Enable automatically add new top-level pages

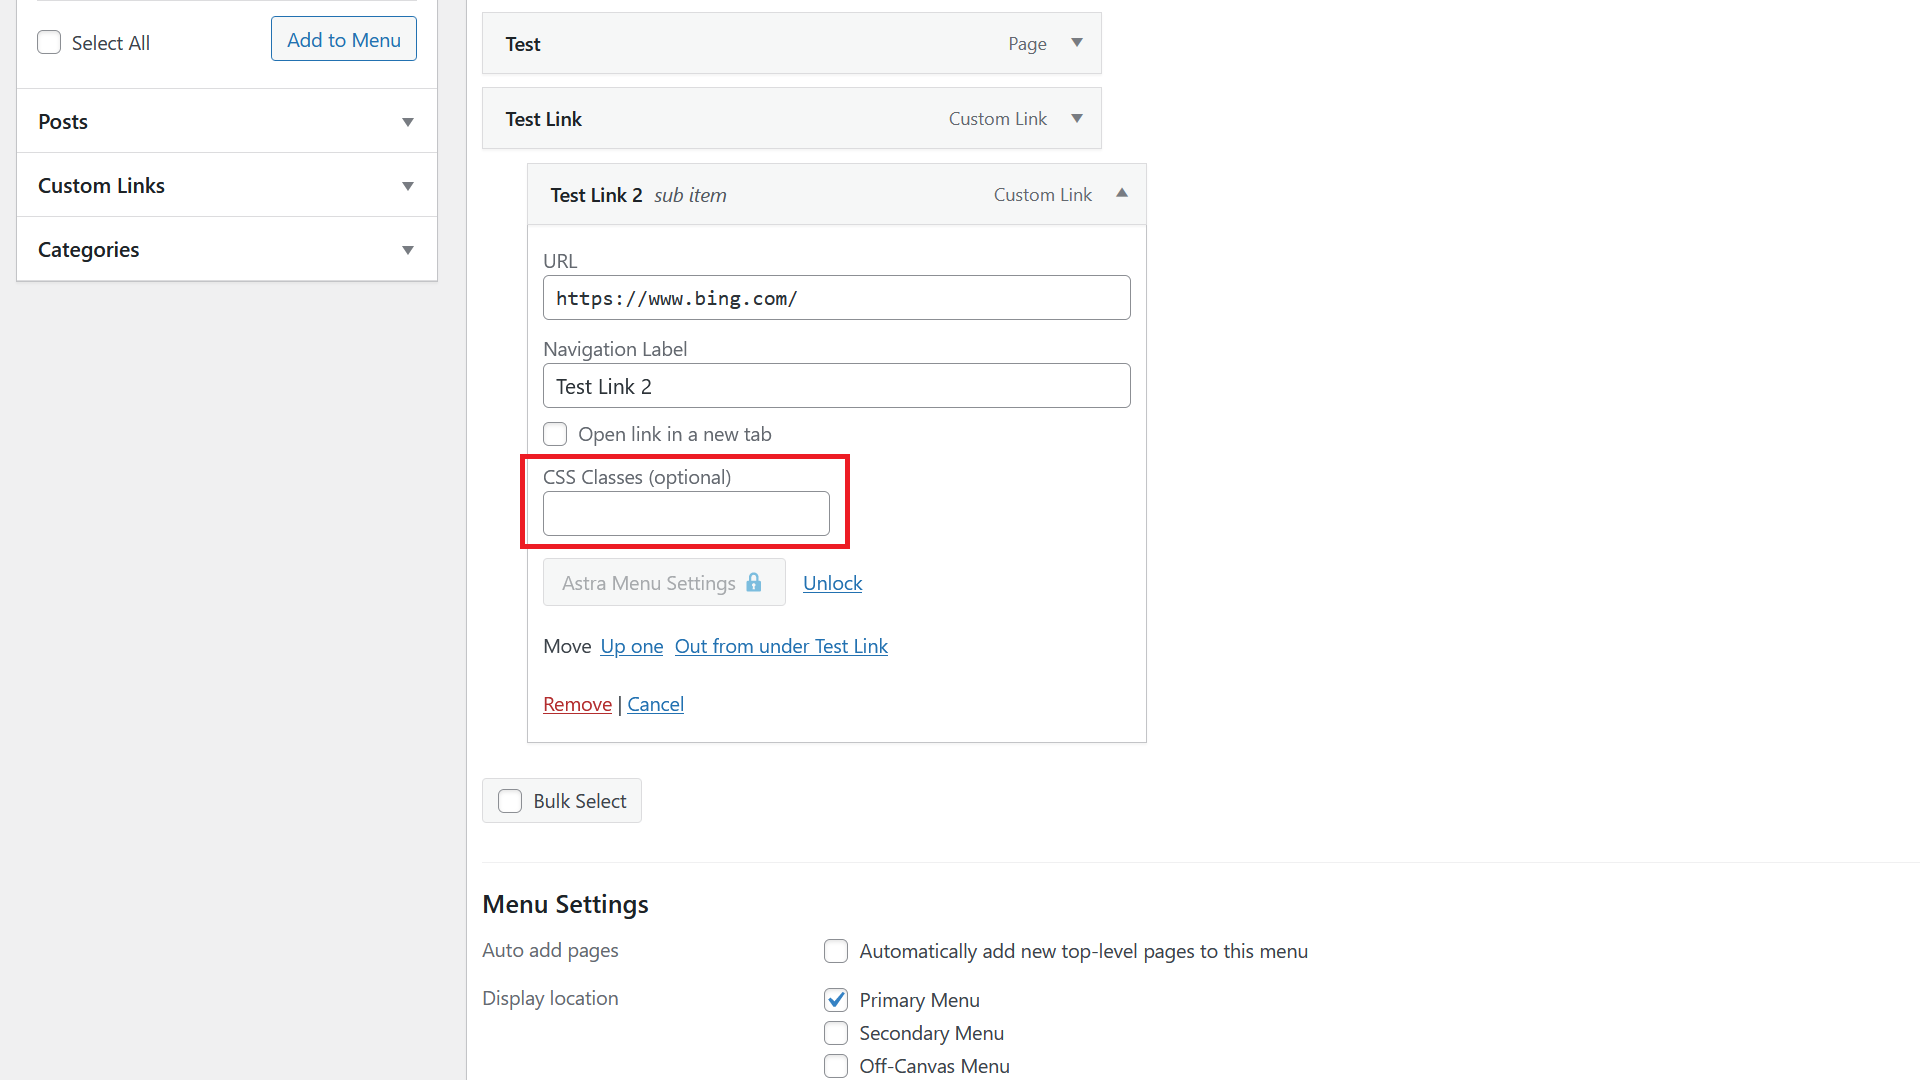point(836,951)
